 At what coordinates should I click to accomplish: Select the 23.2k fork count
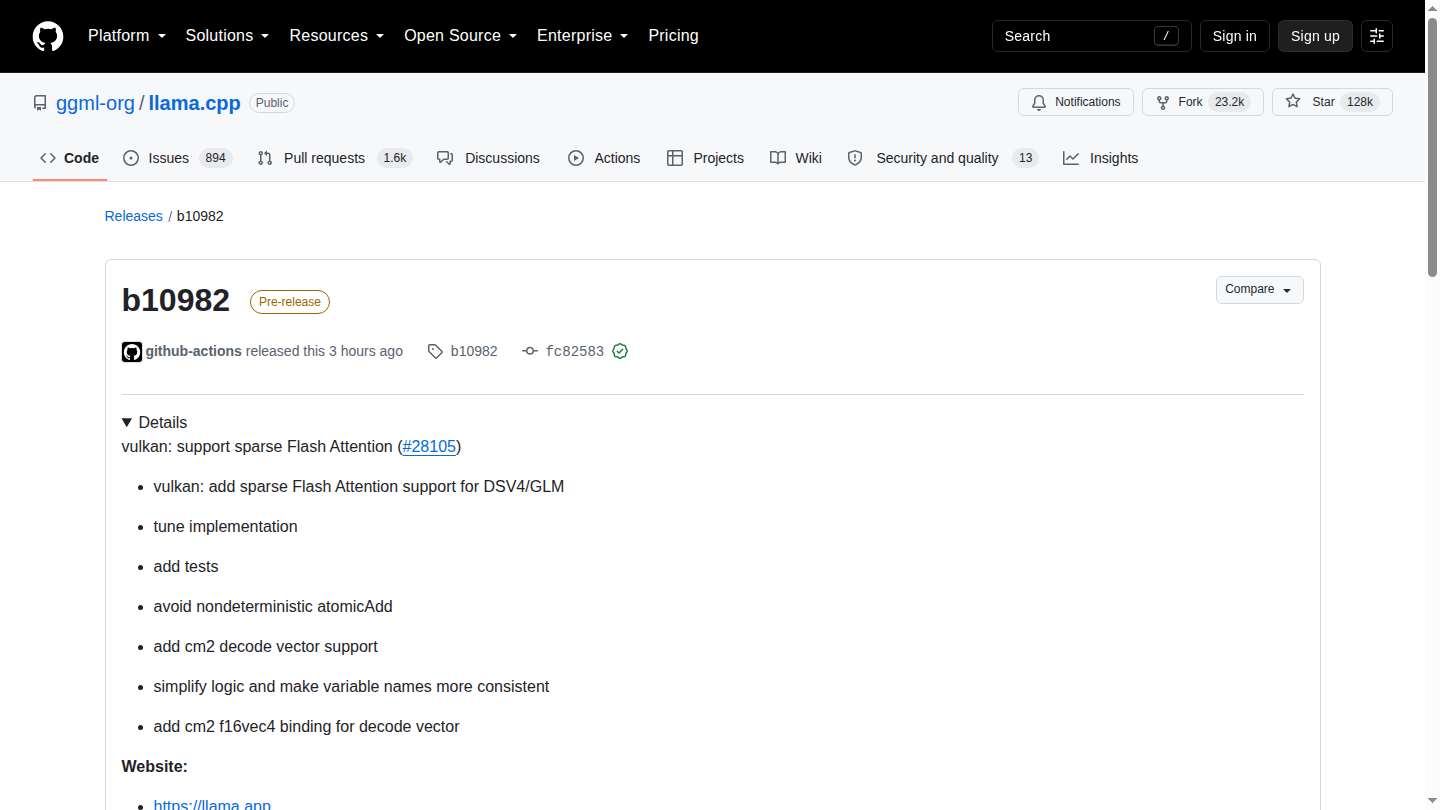[1229, 102]
